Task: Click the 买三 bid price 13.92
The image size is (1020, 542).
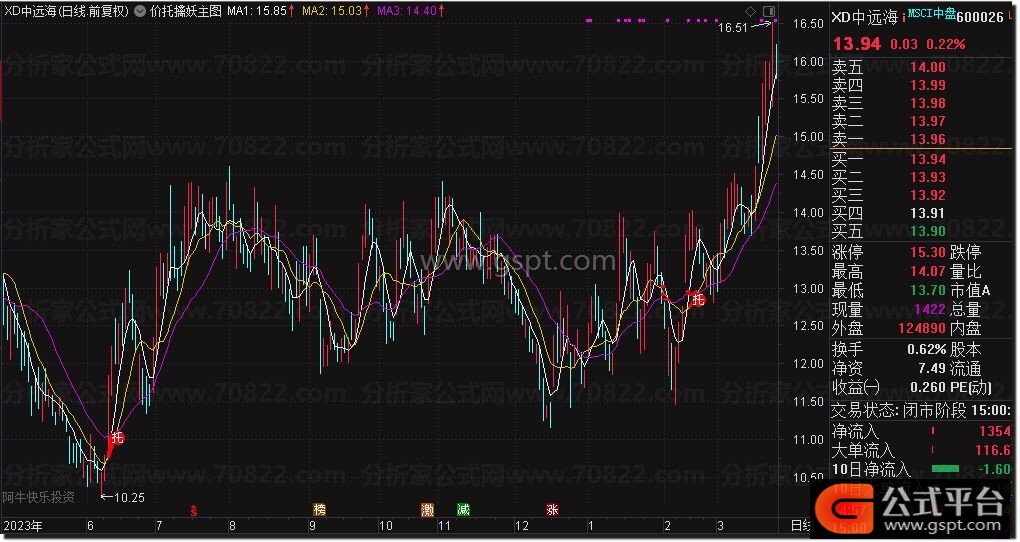Action: coord(928,195)
